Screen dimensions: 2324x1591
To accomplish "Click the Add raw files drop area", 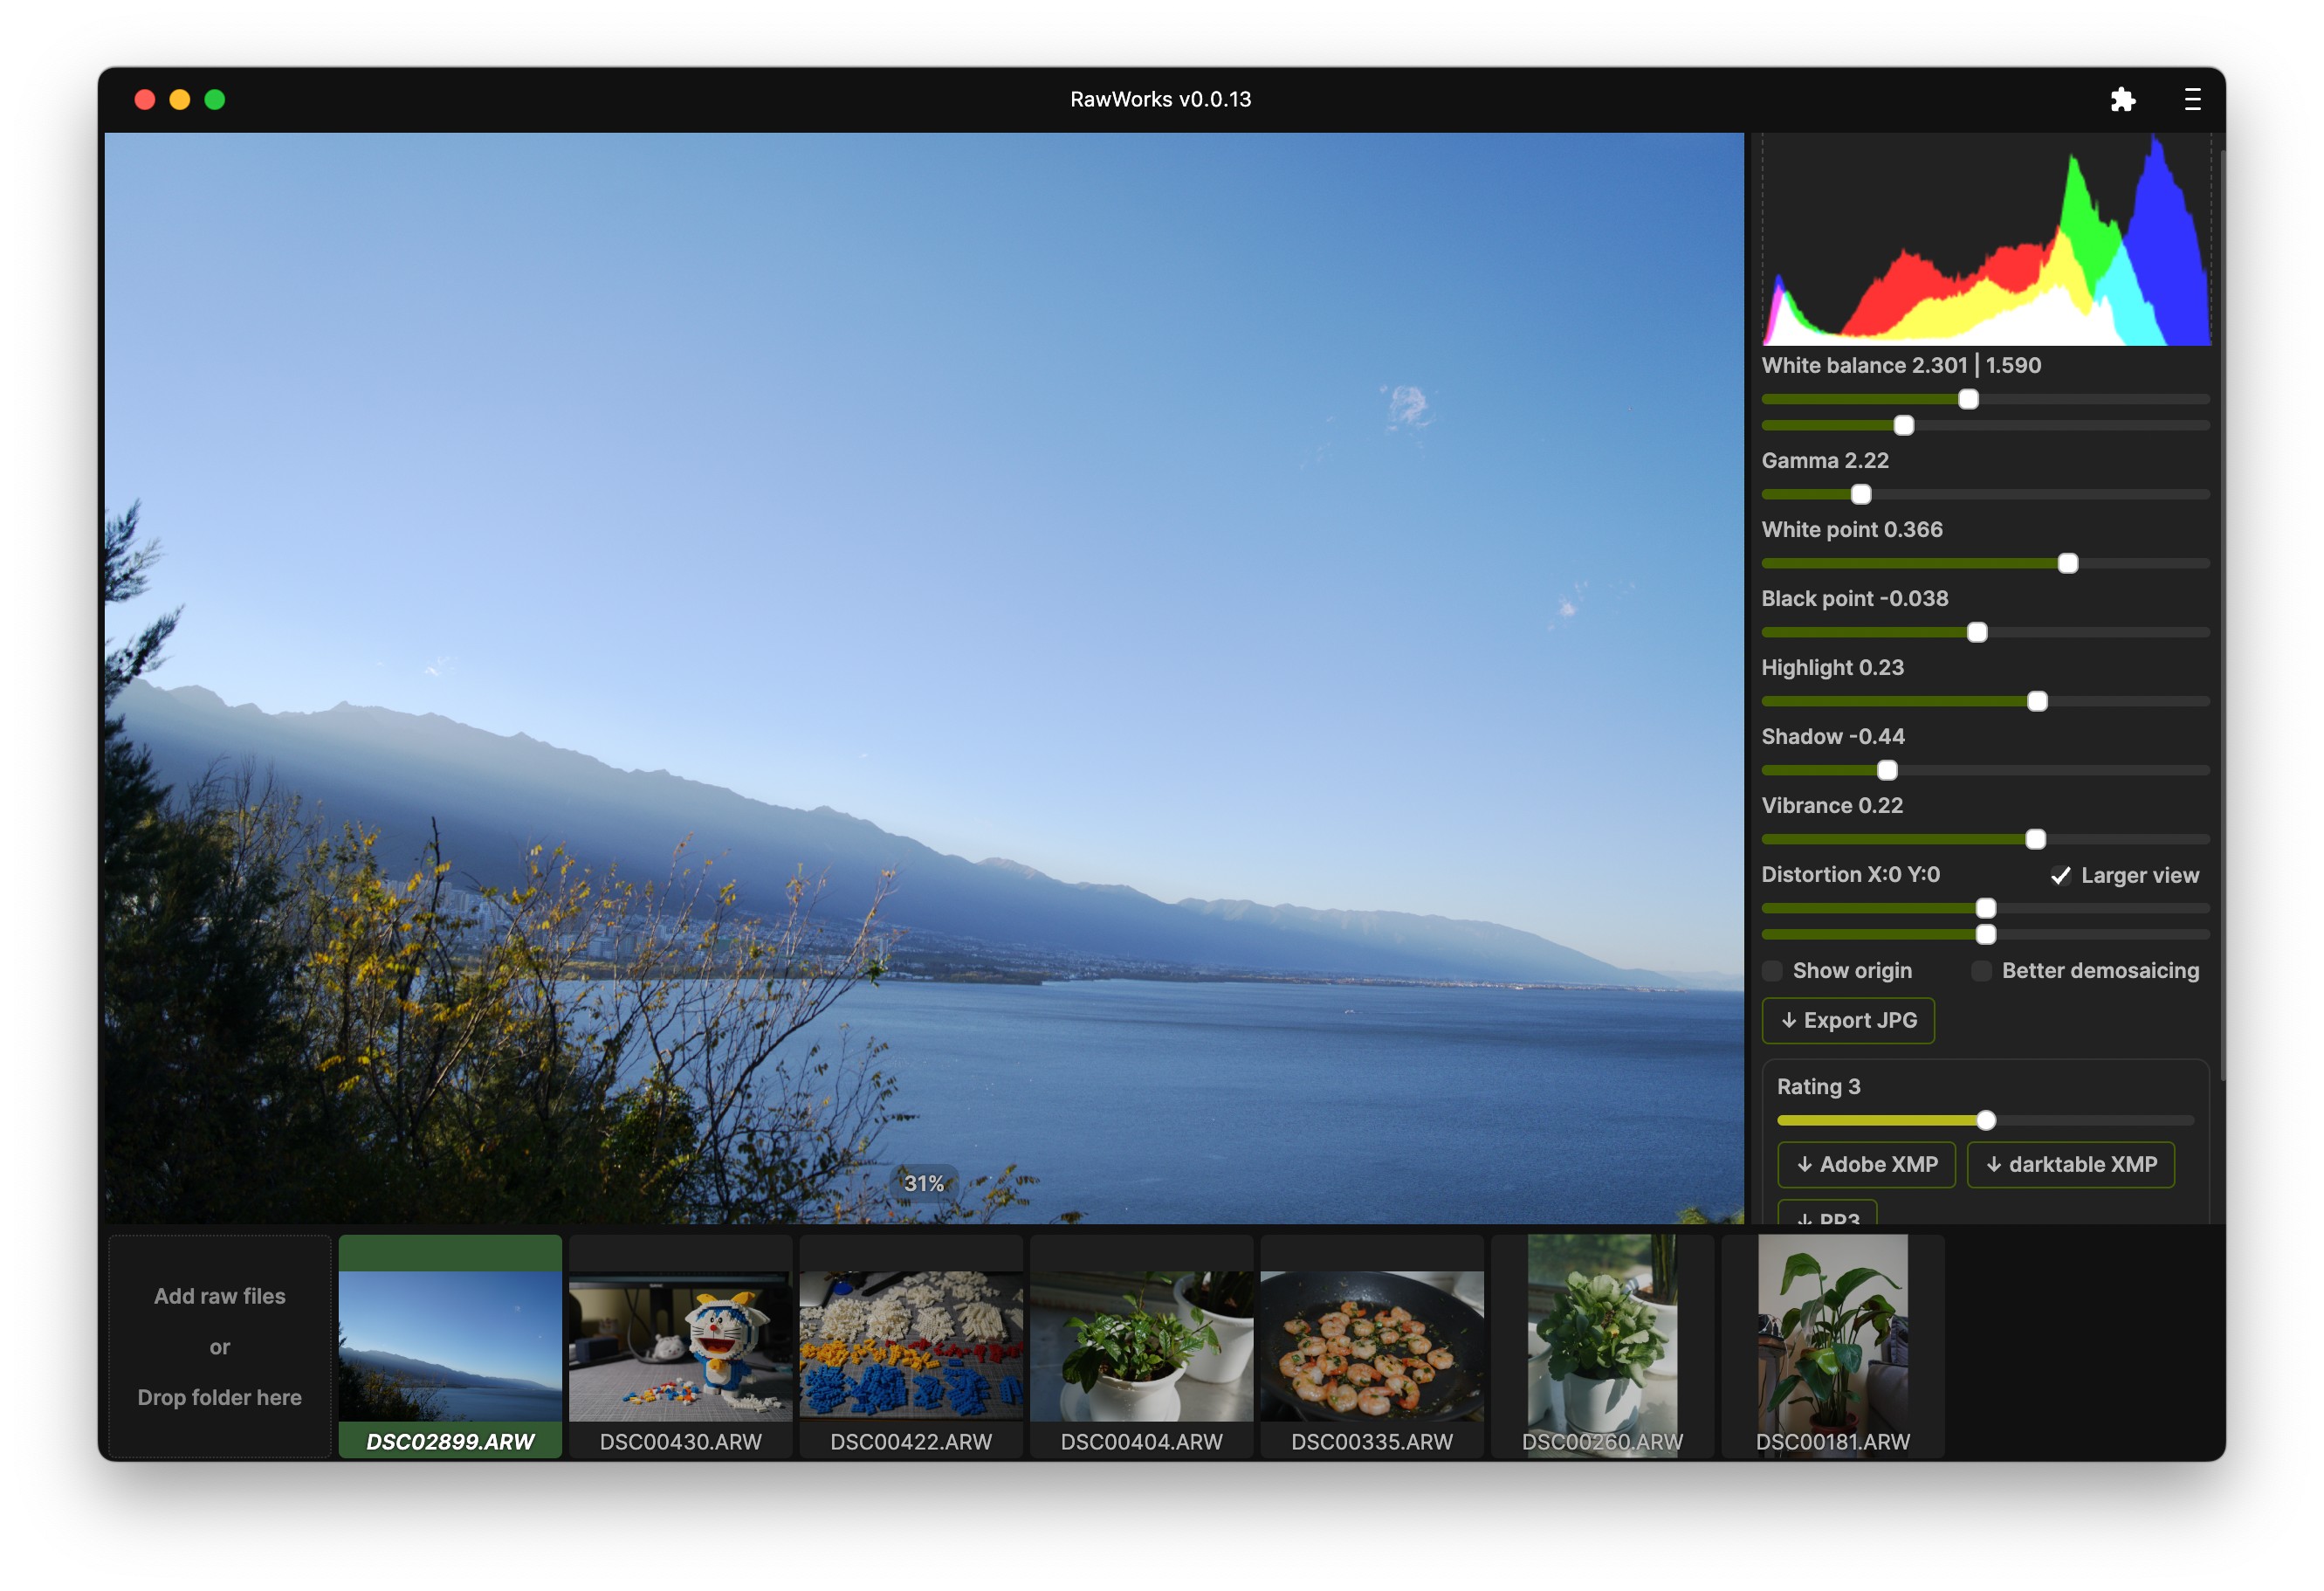I will tap(220, 1346).
